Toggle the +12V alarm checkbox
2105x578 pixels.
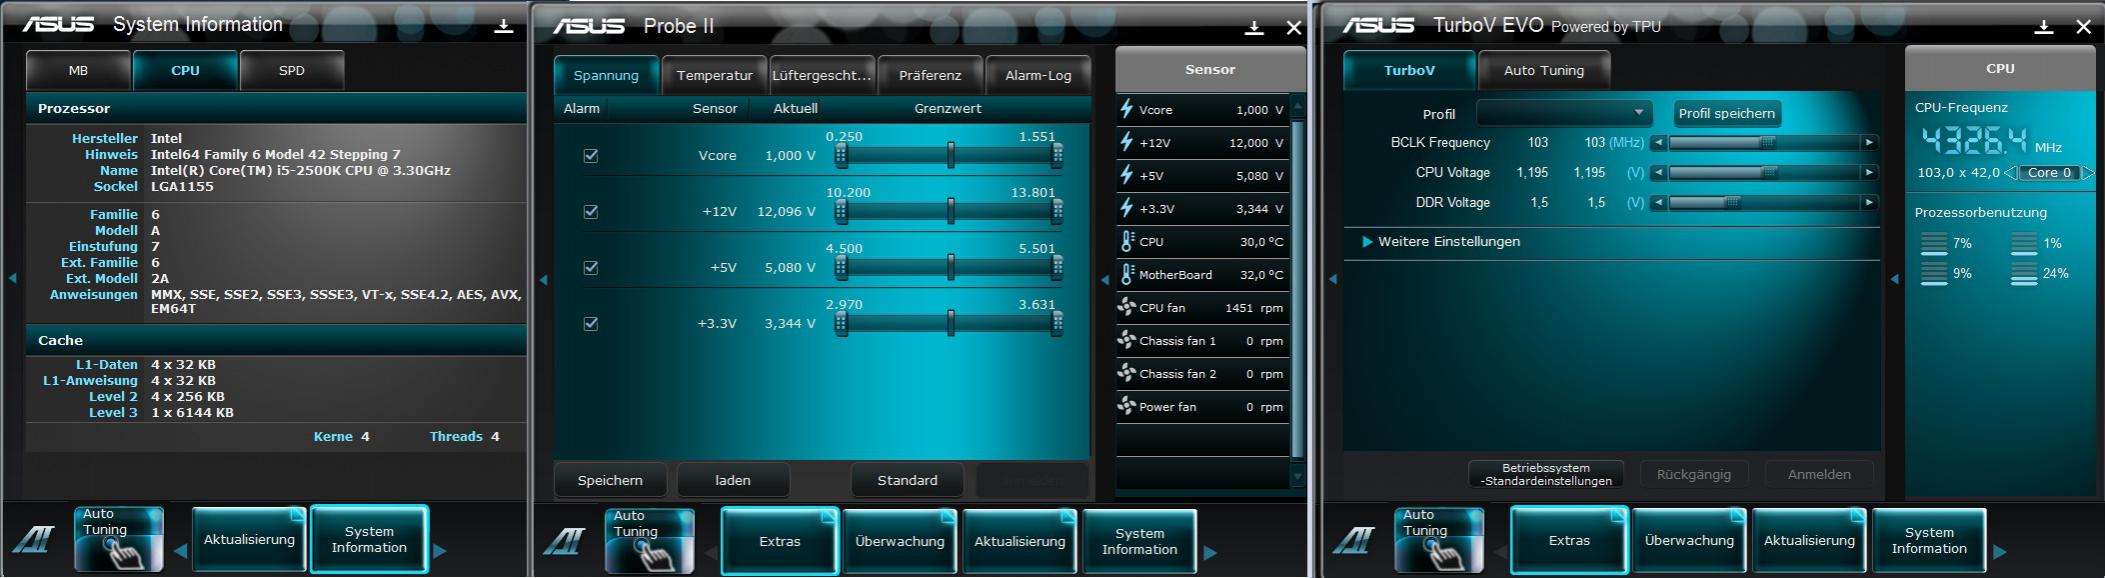[x=591, y=211]
